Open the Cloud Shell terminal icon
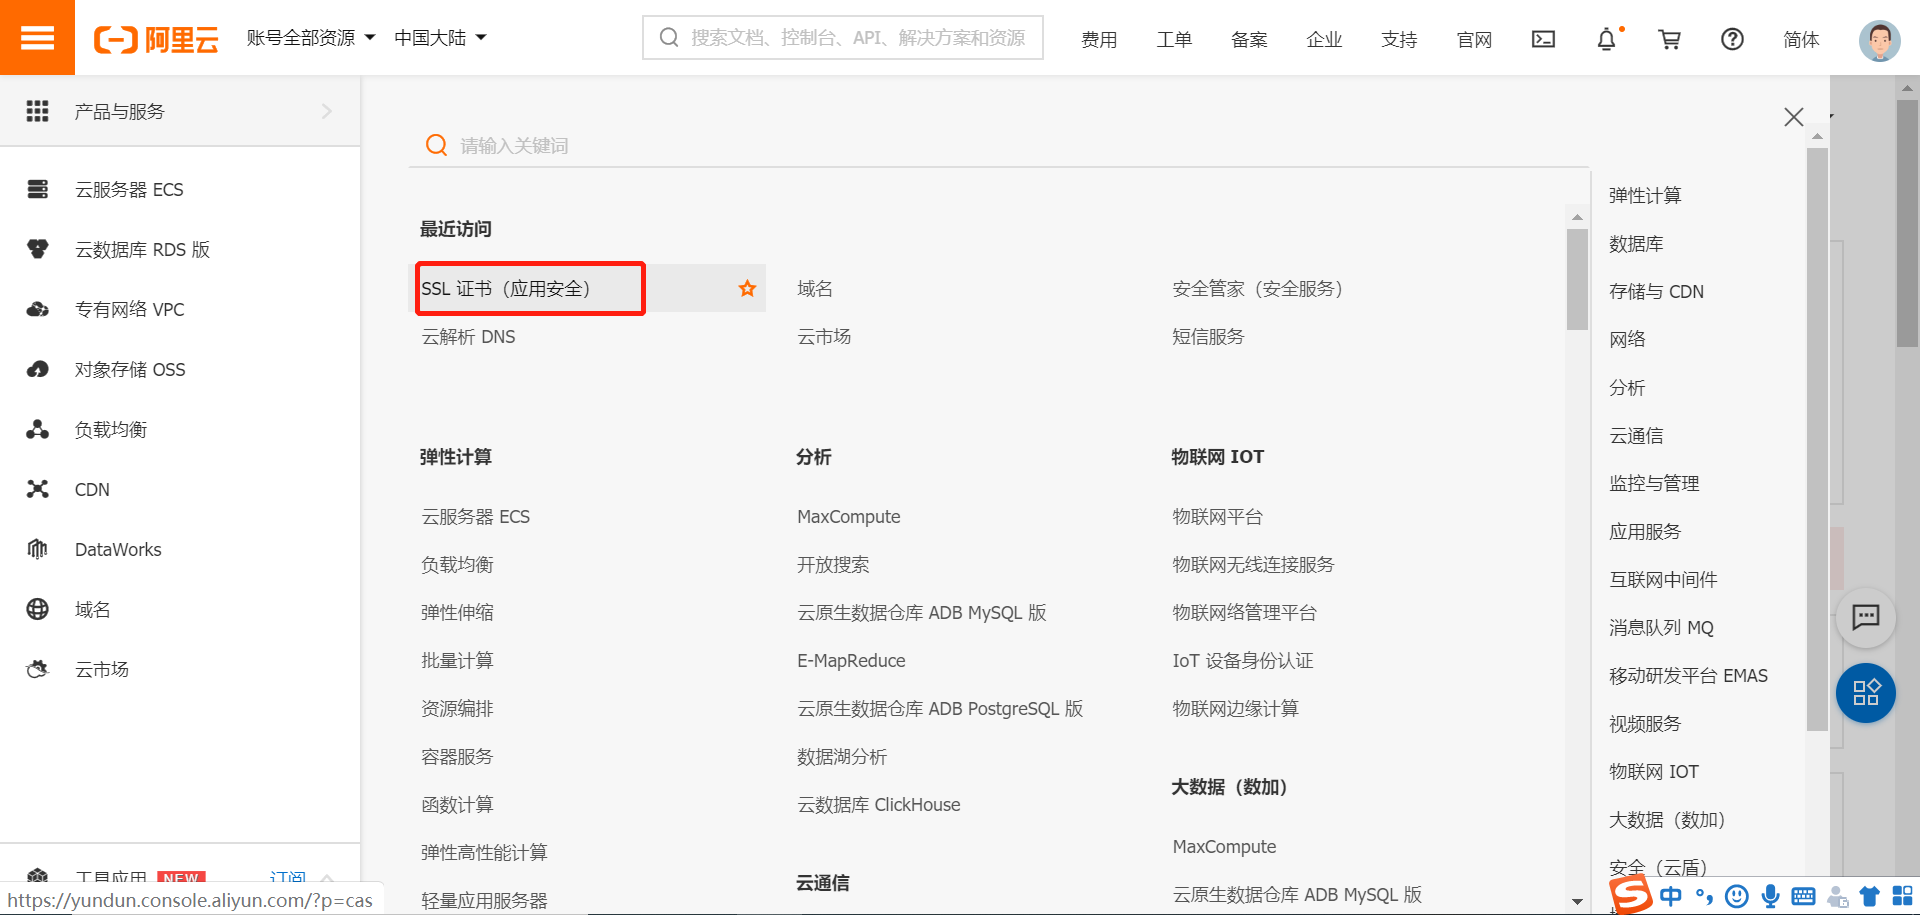Viewport: 1920px width, 915px height. pos(1543,39)
